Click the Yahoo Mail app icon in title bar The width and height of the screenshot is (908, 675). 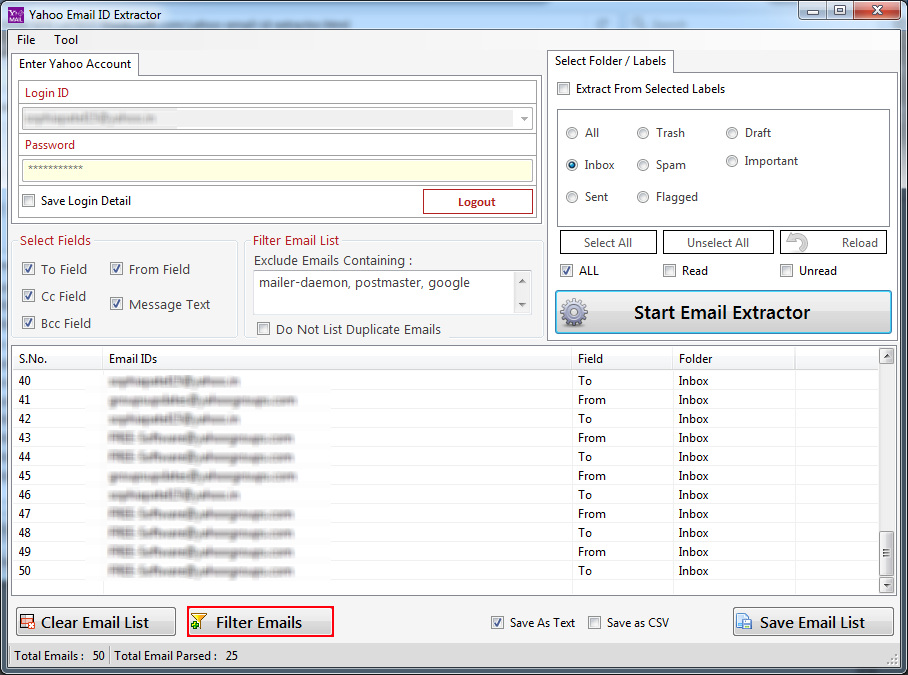[16, 14]
